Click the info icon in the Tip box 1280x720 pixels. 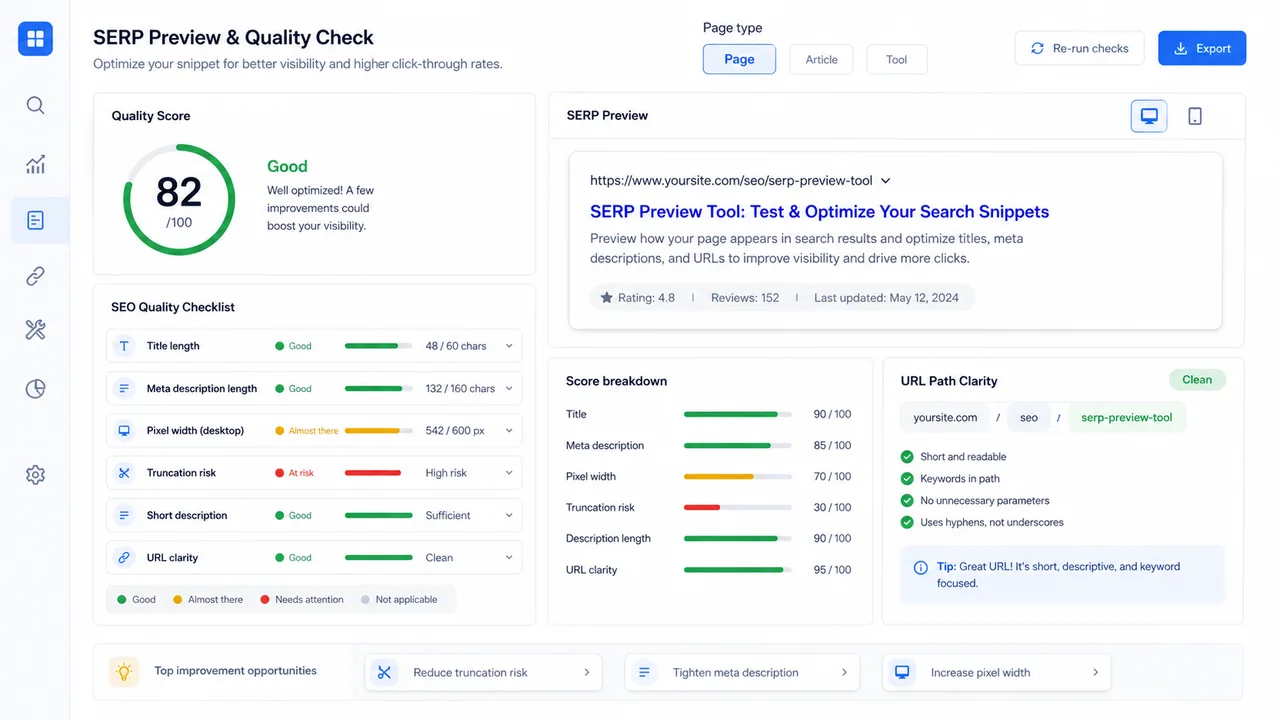921,567
